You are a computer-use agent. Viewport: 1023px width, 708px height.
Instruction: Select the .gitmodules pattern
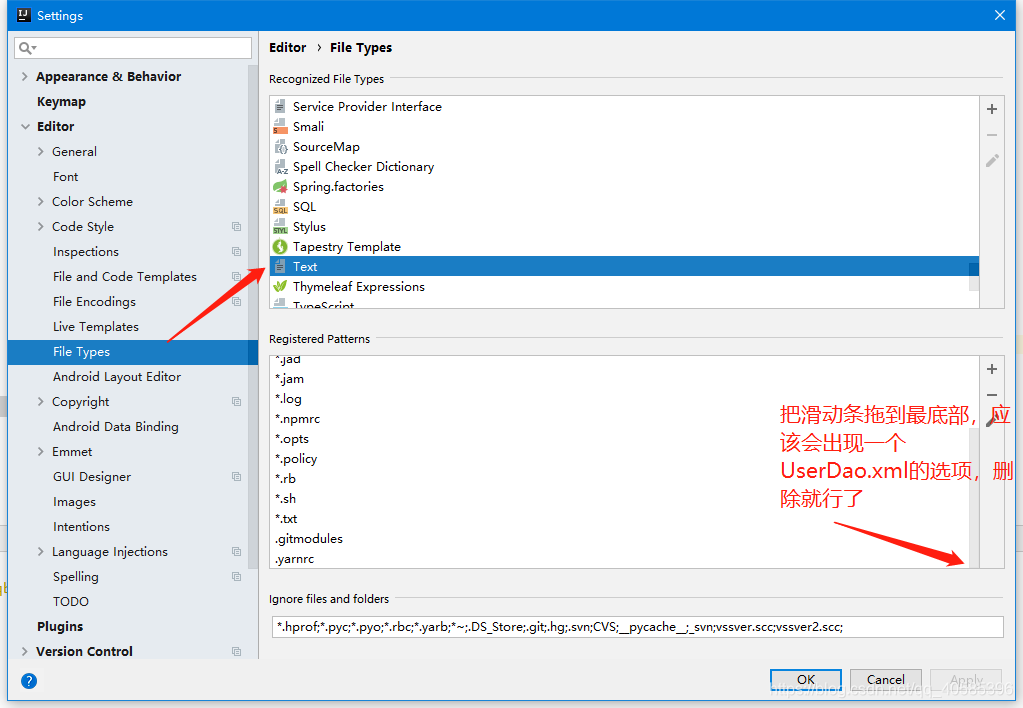(x=309, y=539)
